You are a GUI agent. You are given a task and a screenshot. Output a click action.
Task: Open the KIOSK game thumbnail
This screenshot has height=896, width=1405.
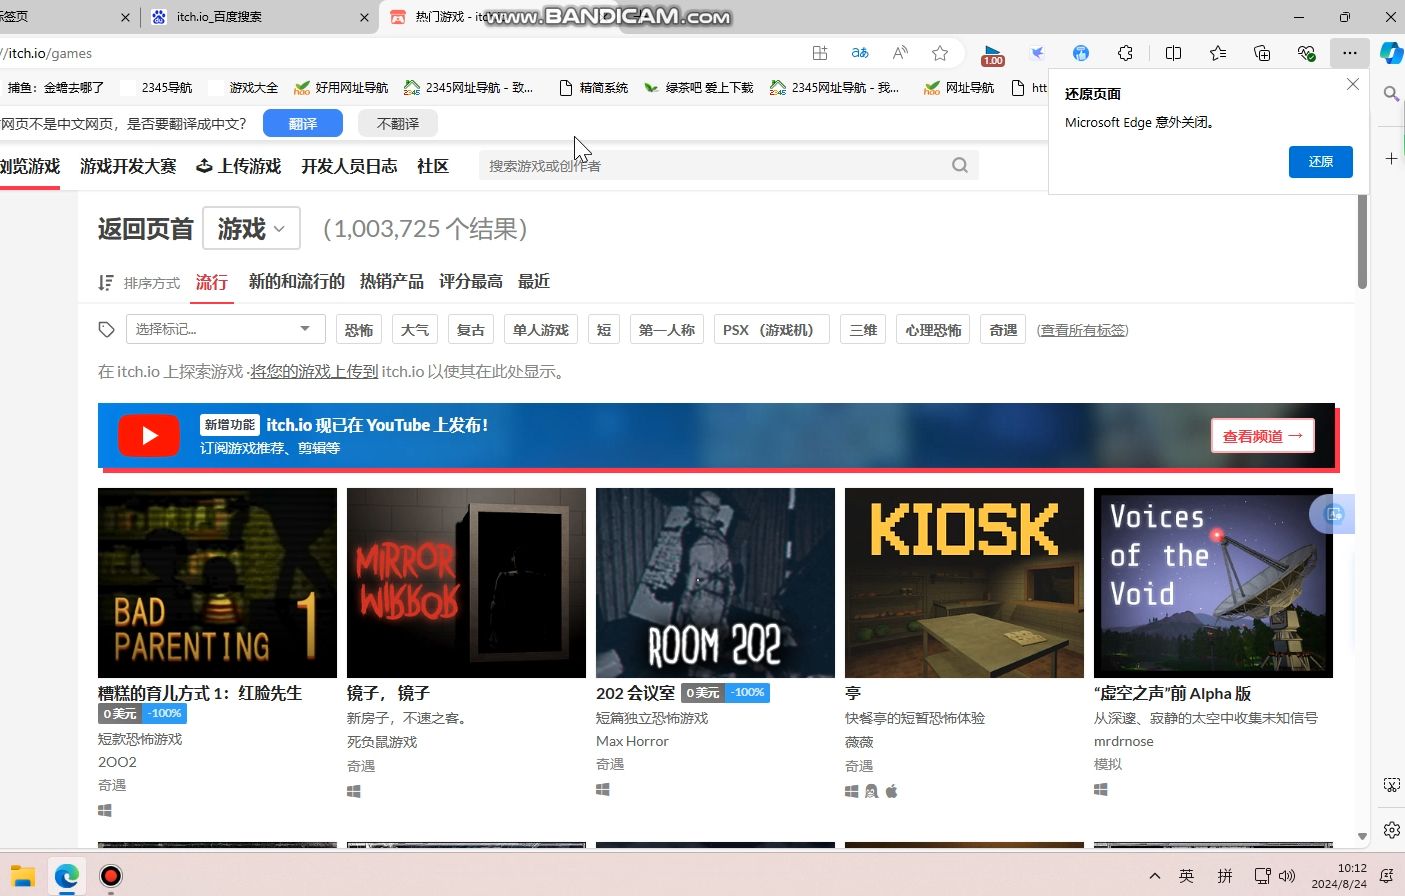pos(964,583)
